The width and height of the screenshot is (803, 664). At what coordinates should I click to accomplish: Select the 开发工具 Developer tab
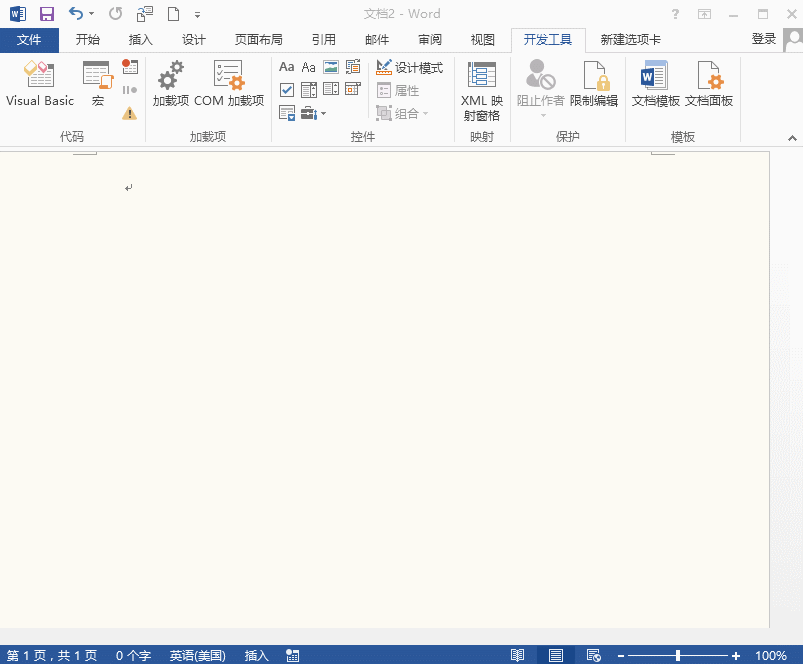click(x=547, y=40)
